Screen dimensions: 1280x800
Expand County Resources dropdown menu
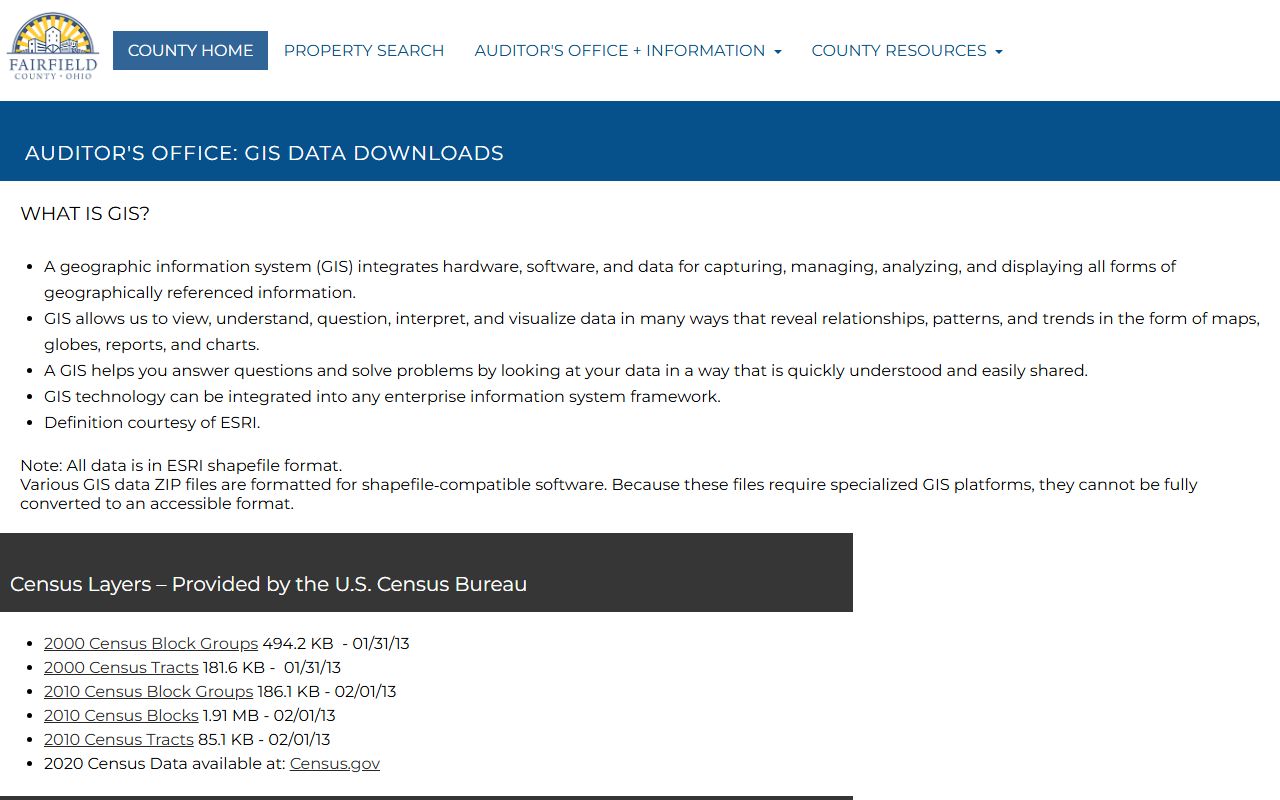click(x=907, y=50)
